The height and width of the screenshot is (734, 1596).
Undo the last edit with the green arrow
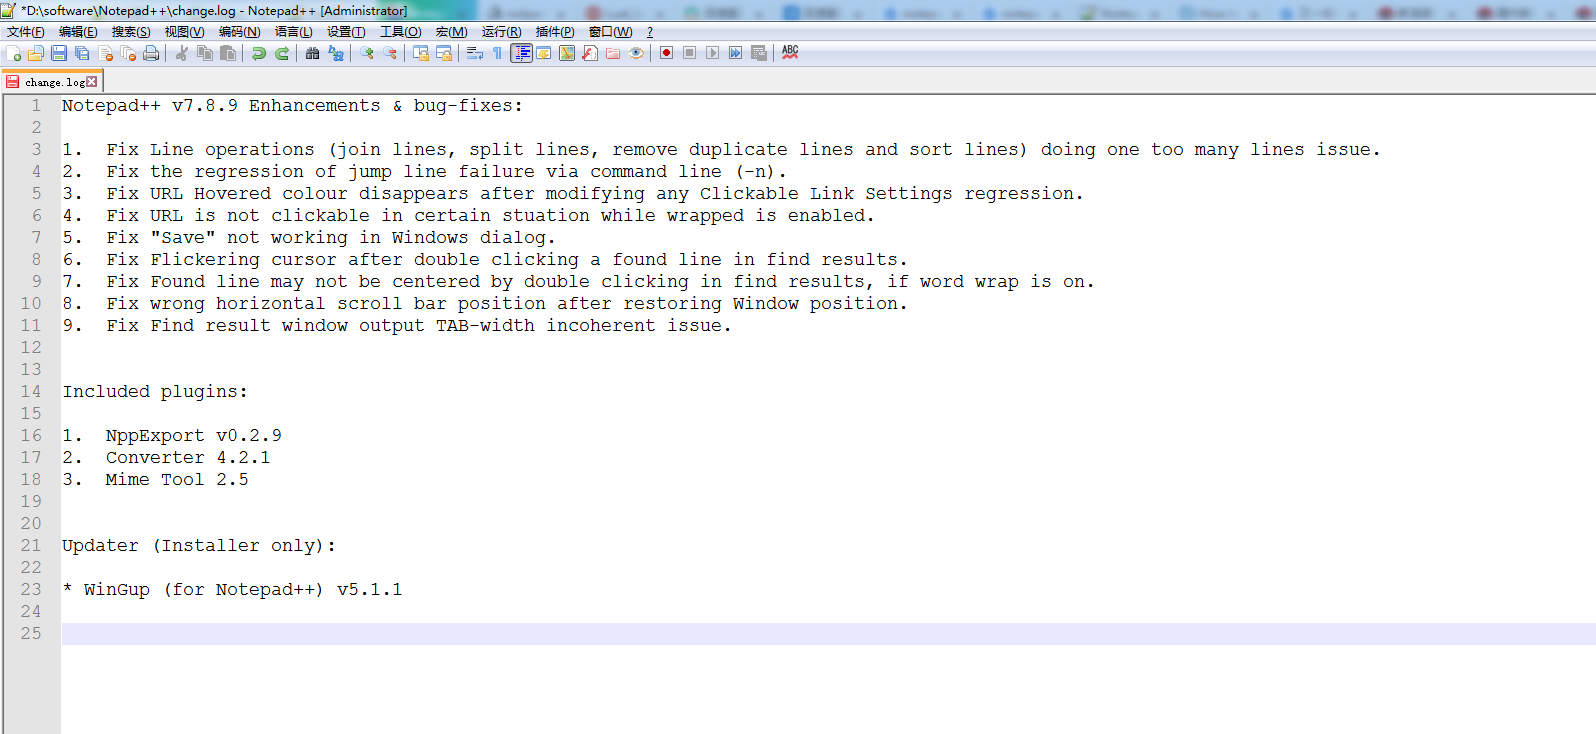(259, 53)
